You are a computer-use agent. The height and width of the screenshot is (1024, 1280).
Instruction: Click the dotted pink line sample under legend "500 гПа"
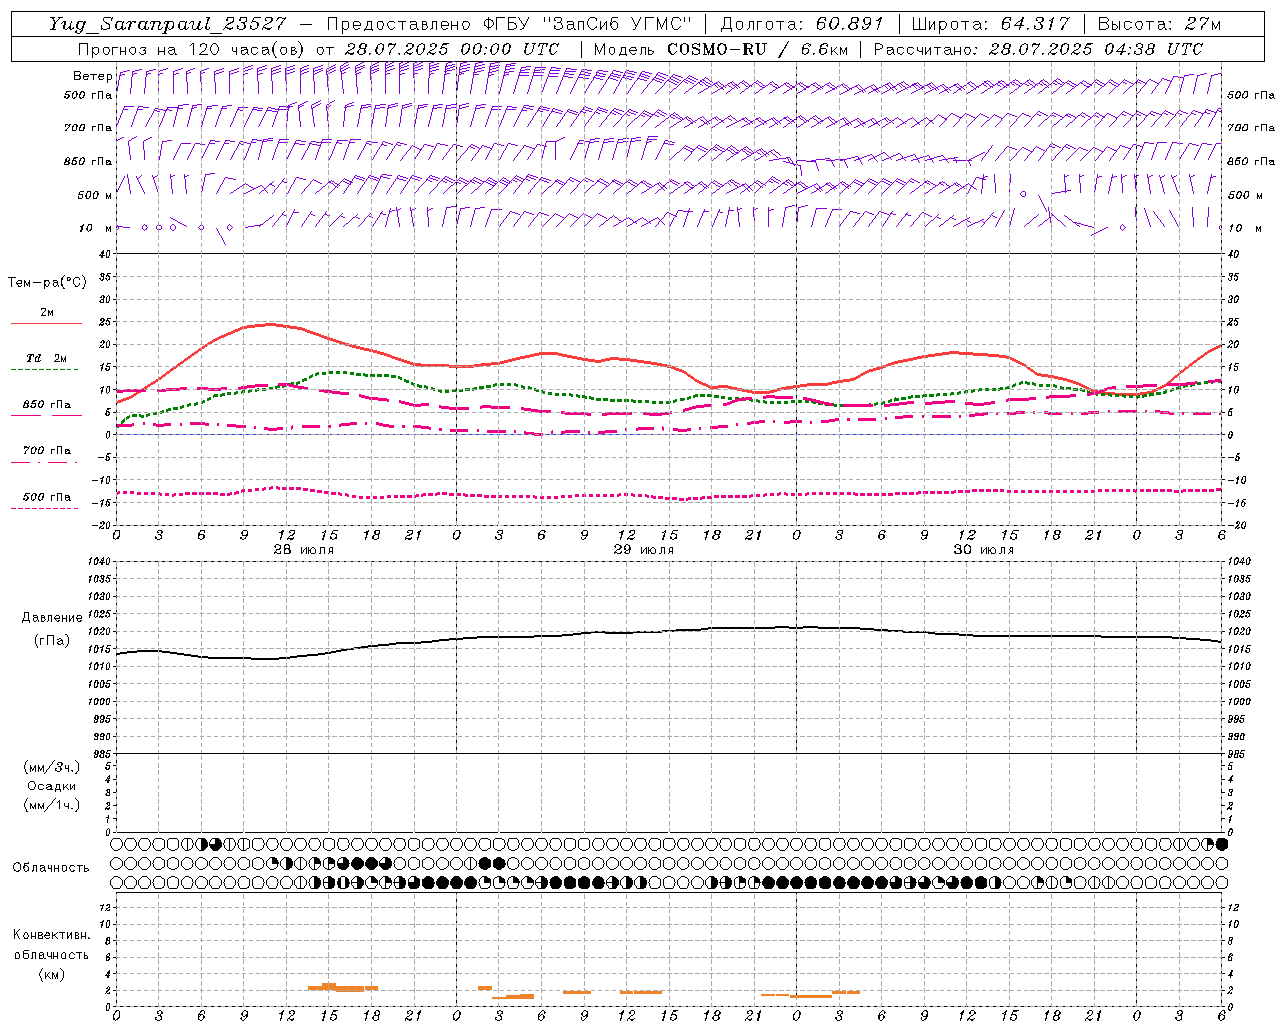(45, 508)
